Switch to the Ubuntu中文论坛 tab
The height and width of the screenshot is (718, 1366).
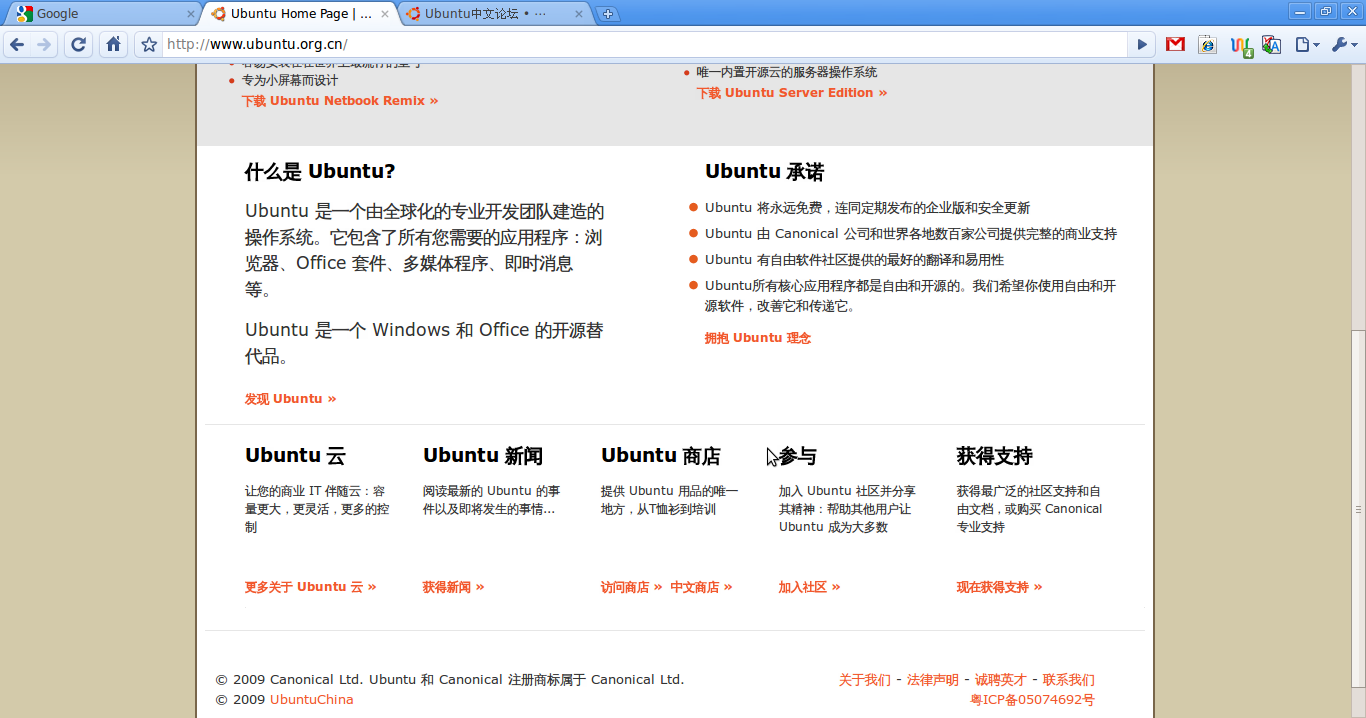click(x=494, y=14)
